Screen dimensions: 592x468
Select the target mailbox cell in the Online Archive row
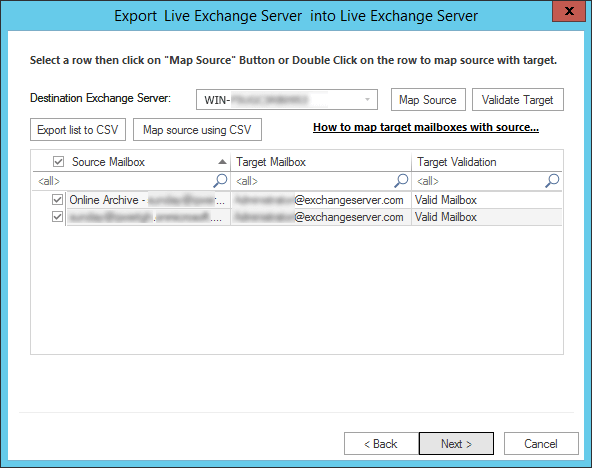321,200
